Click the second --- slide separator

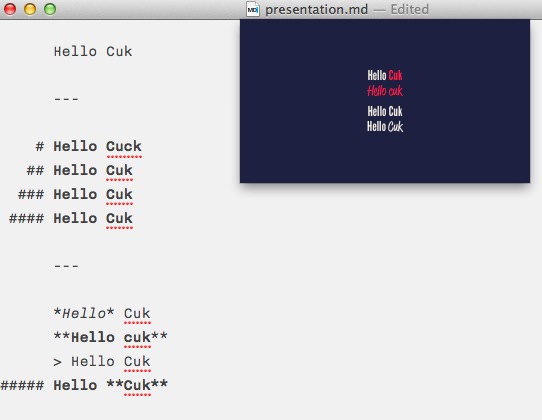click(66, 266)
